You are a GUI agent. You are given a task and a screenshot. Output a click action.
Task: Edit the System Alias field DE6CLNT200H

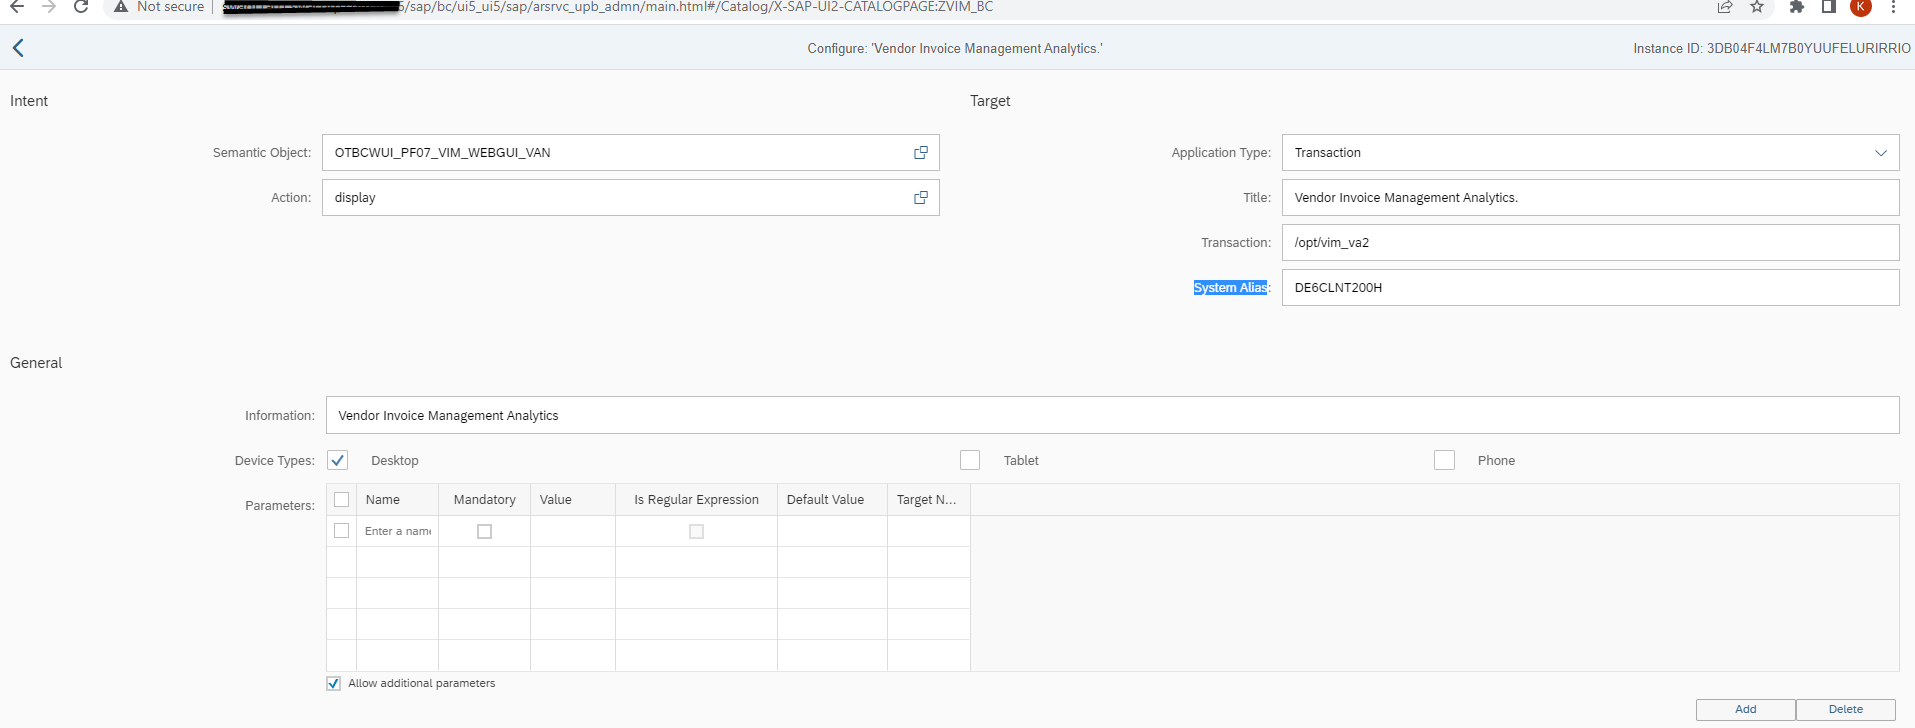pyautogui.click(x=1590, y=288)
